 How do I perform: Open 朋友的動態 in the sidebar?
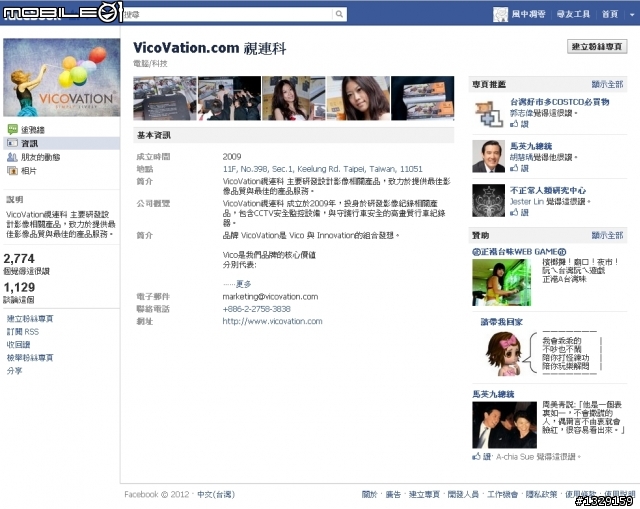(40, 157)
